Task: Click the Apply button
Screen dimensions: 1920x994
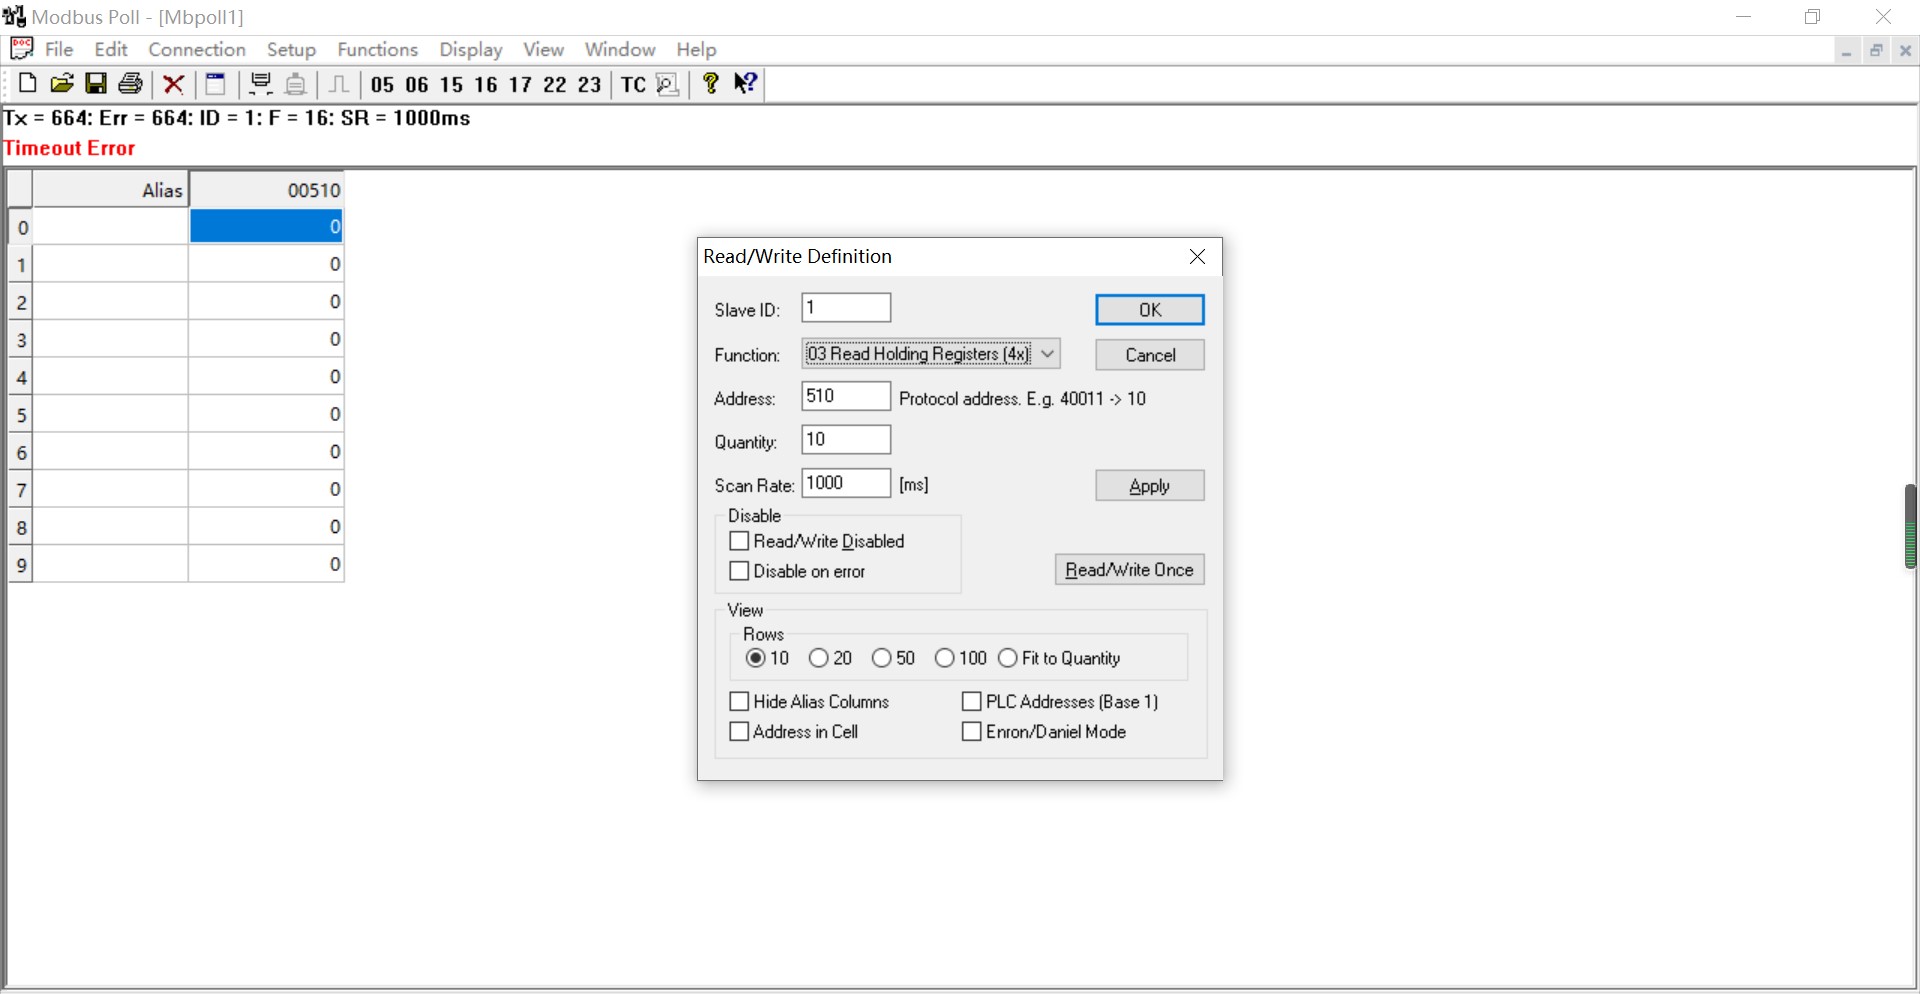Action: pos(1150,486)
